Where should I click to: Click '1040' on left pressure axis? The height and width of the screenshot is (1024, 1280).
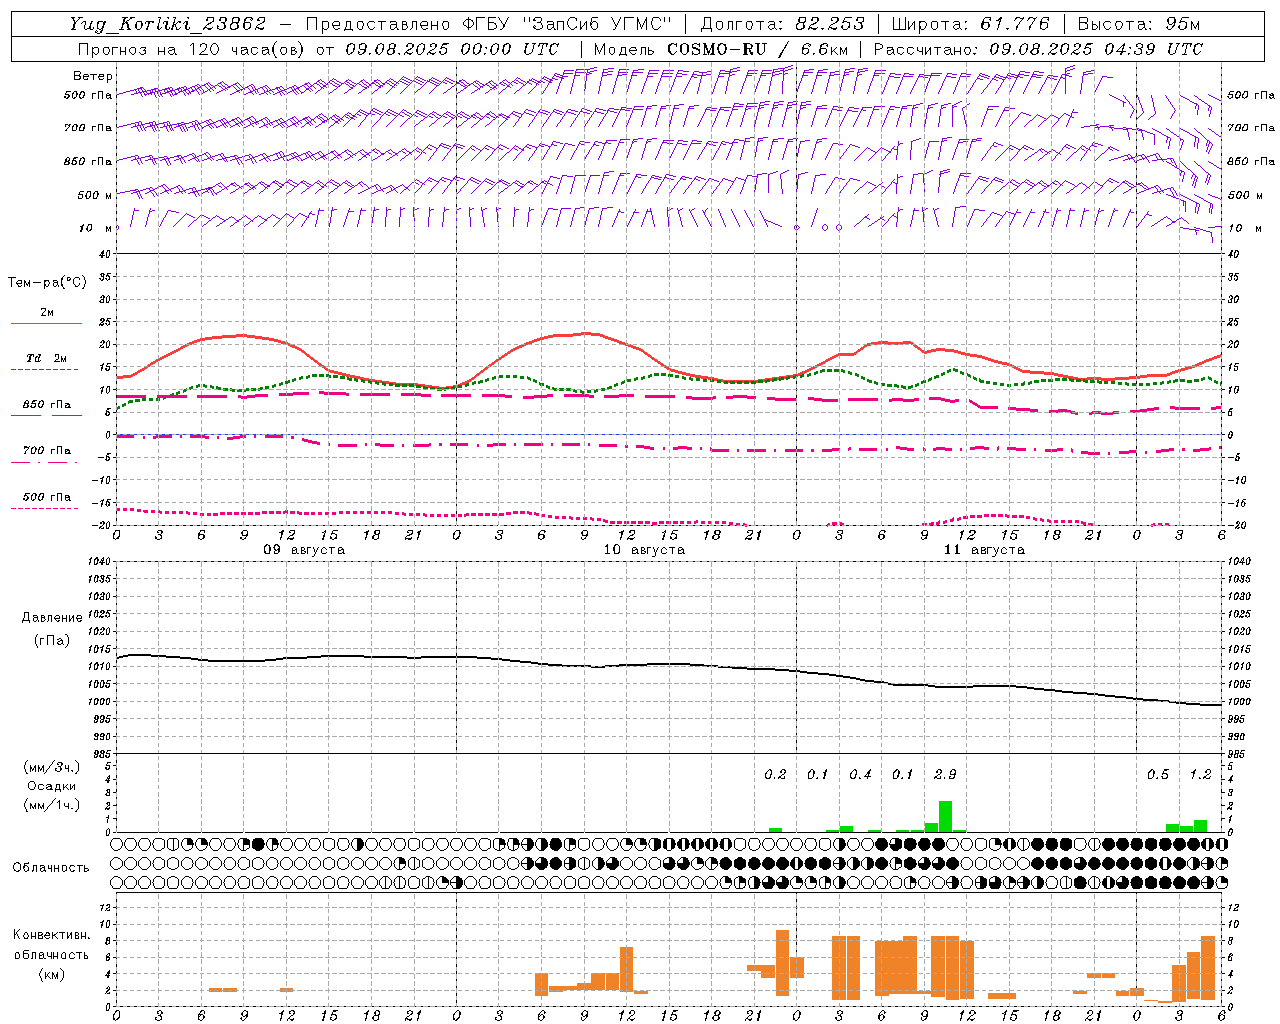98,561
